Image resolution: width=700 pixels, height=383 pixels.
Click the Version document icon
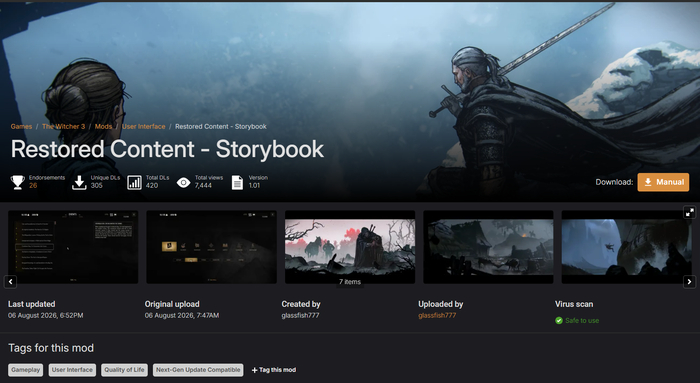[x=237, y=182]
